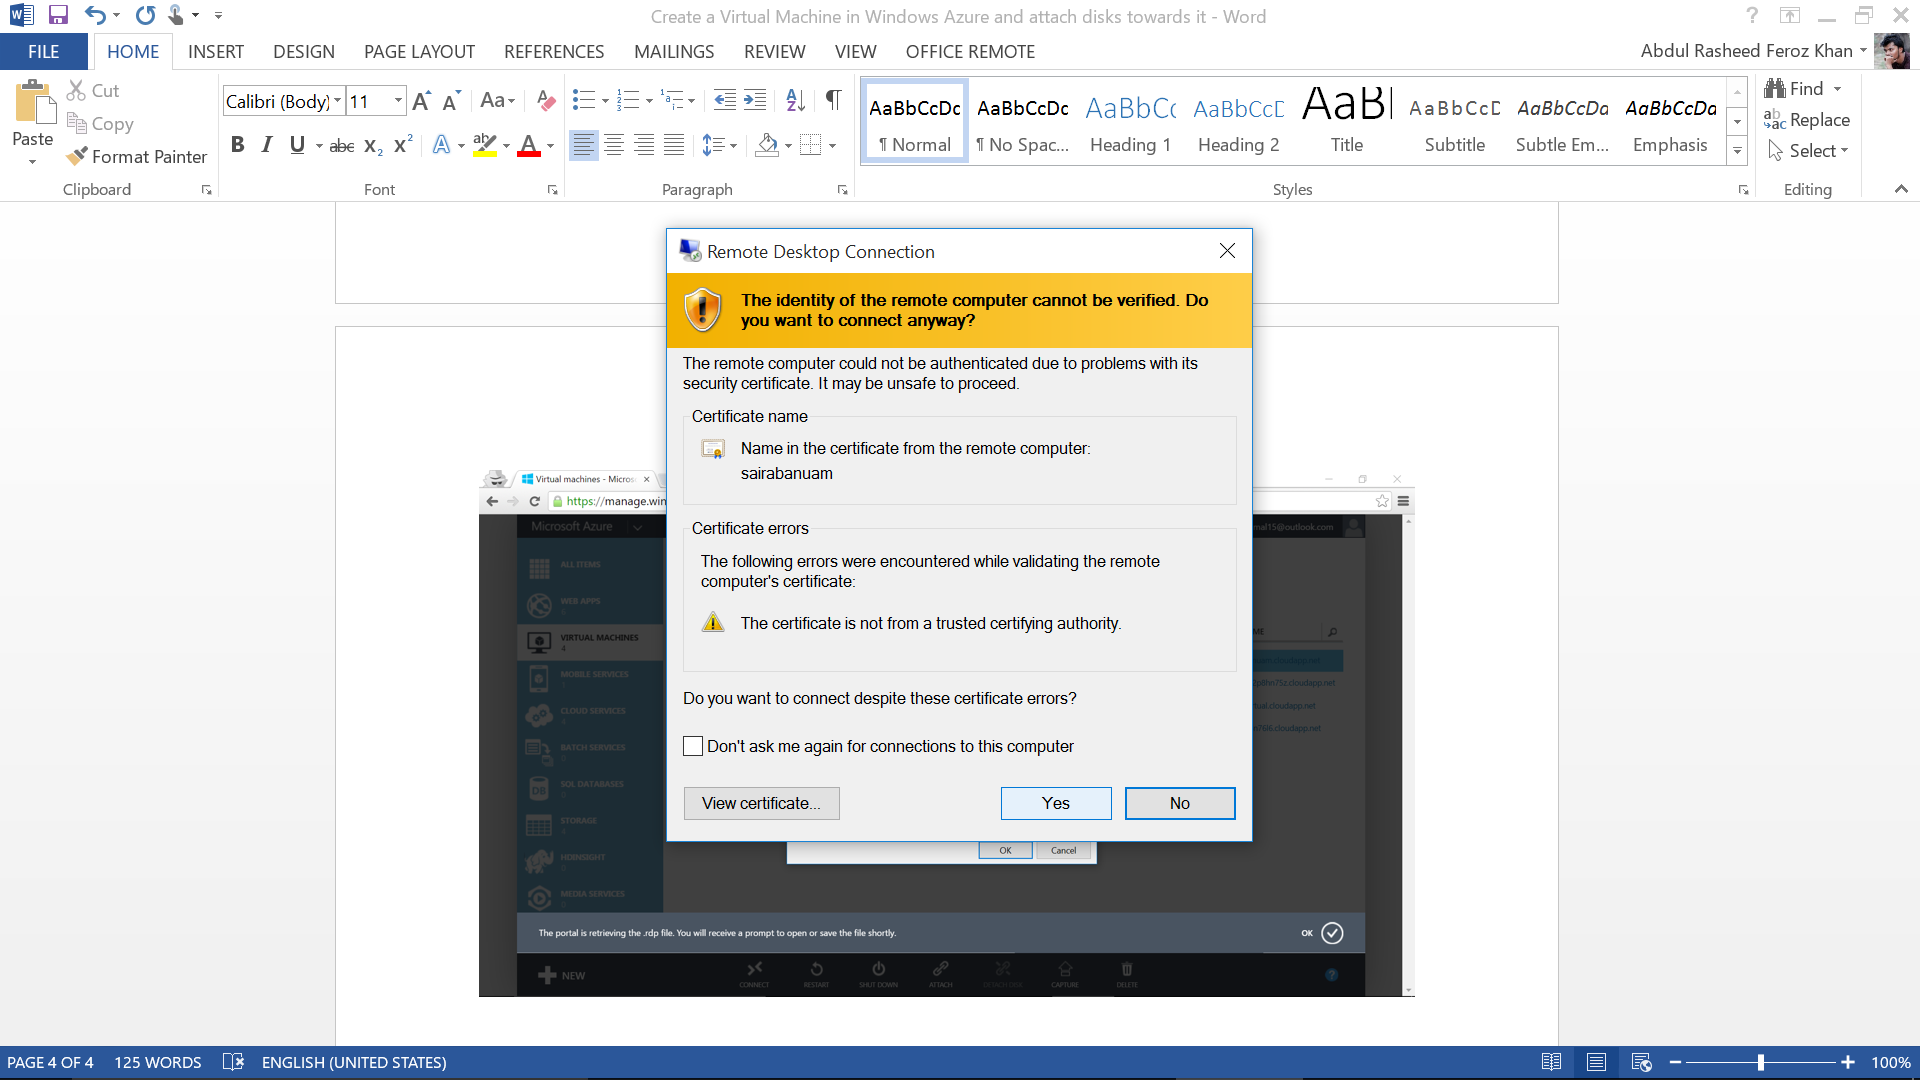Apply the Heading 1 style
This screenshot has width=1920, height=1080.
(1130, 122)
